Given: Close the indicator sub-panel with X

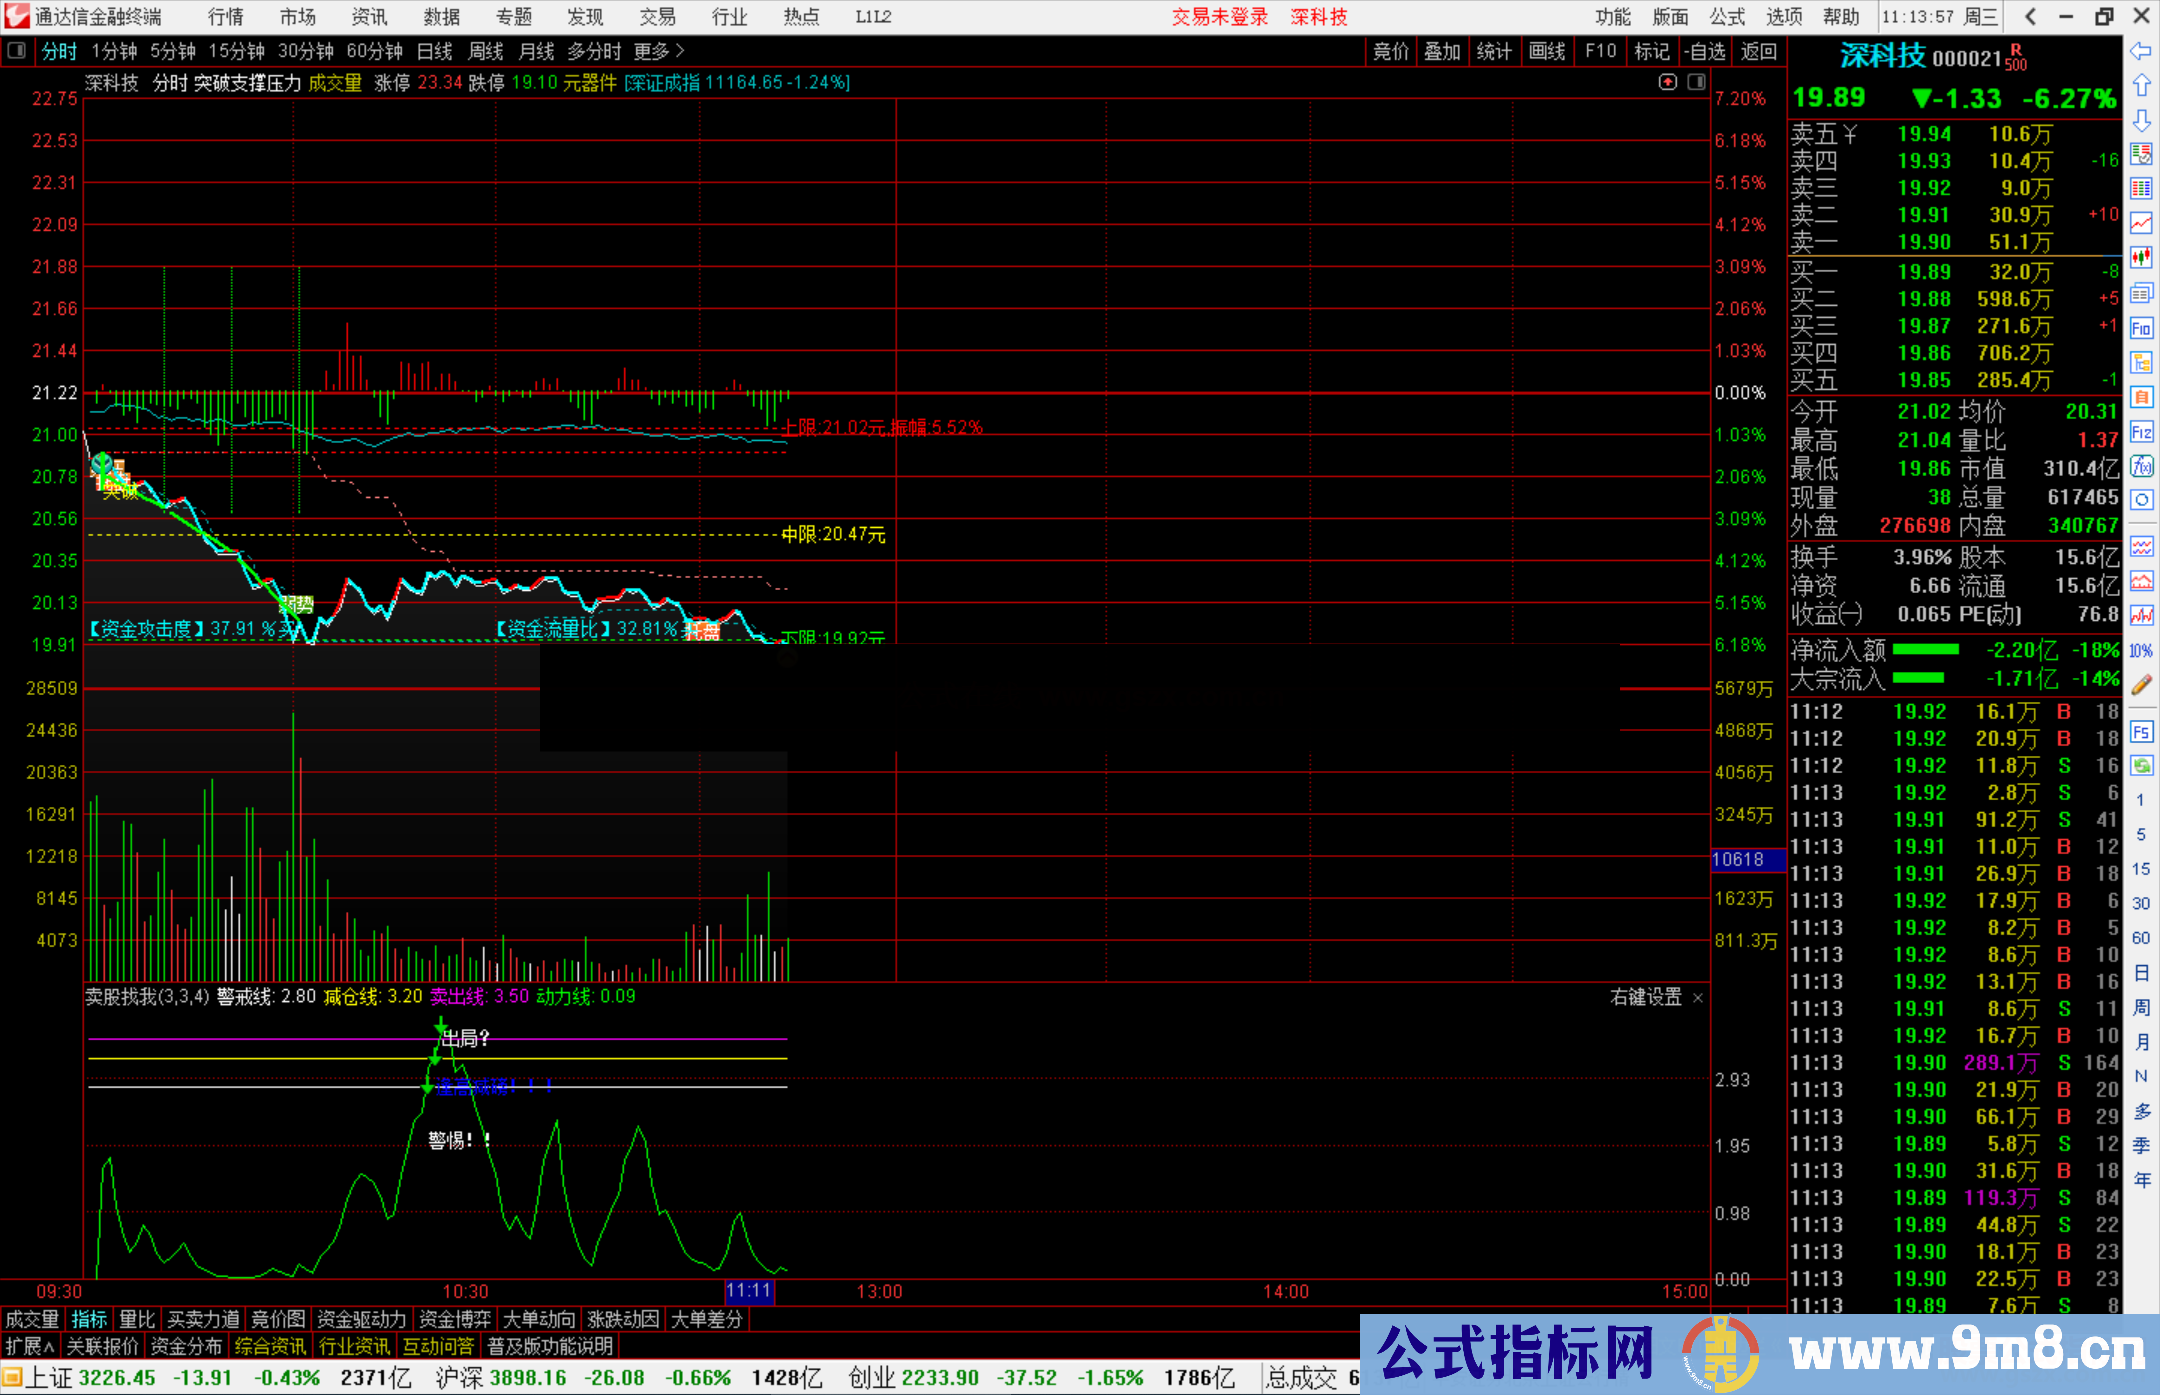Looking at the screenshot, I should 1698,998.
